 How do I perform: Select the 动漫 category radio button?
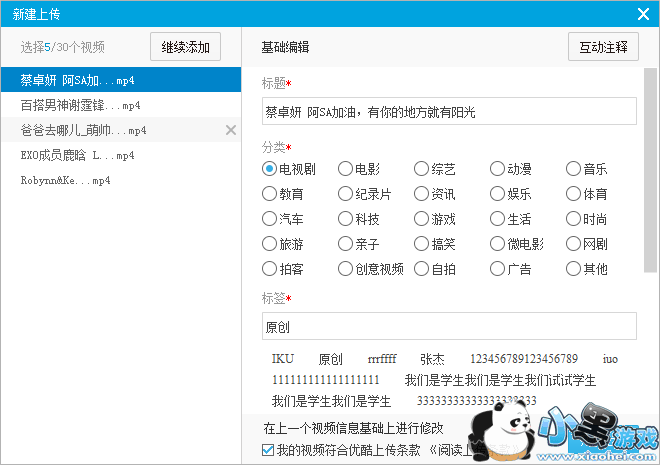pyautogui.click(x=497, y=169)
